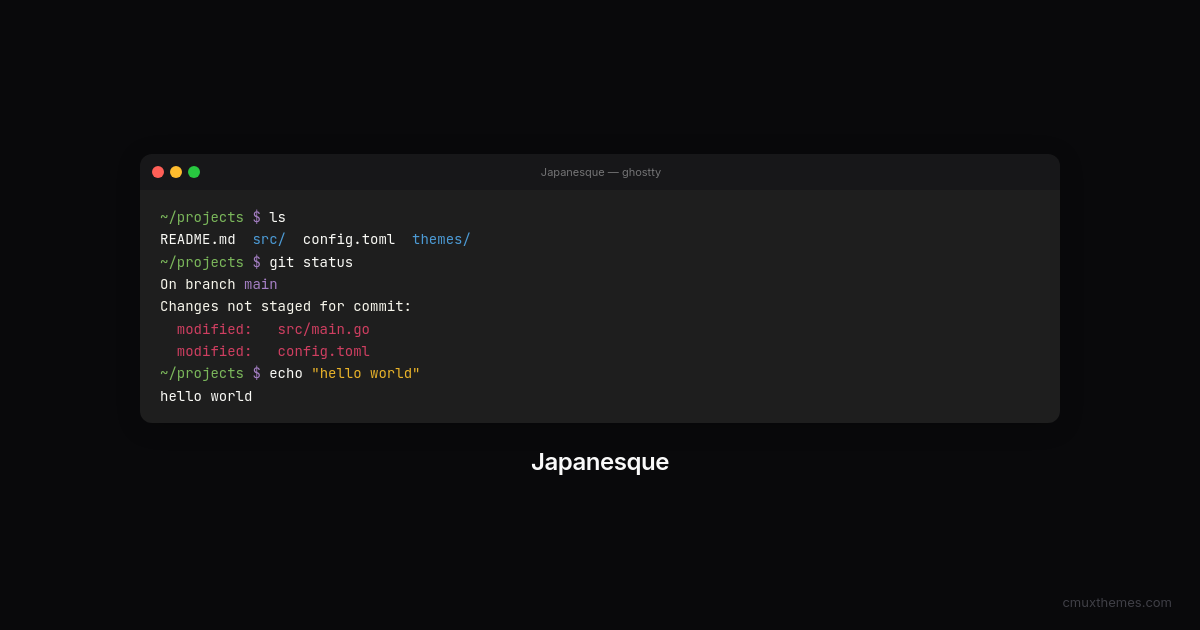Click the 'ls' command text
The height and width of the screenshot is (630, 1200).
pyautogui.click(x=277, y=218)
